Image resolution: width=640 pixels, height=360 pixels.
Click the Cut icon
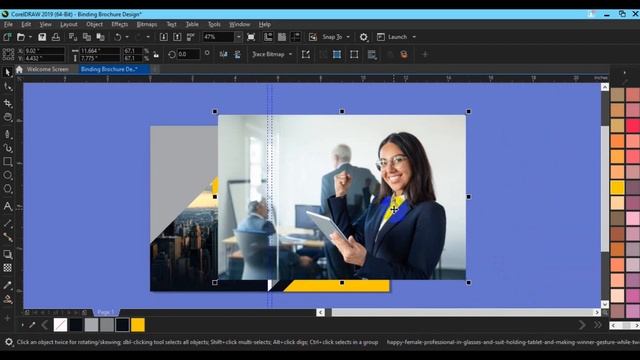(73, 37)
